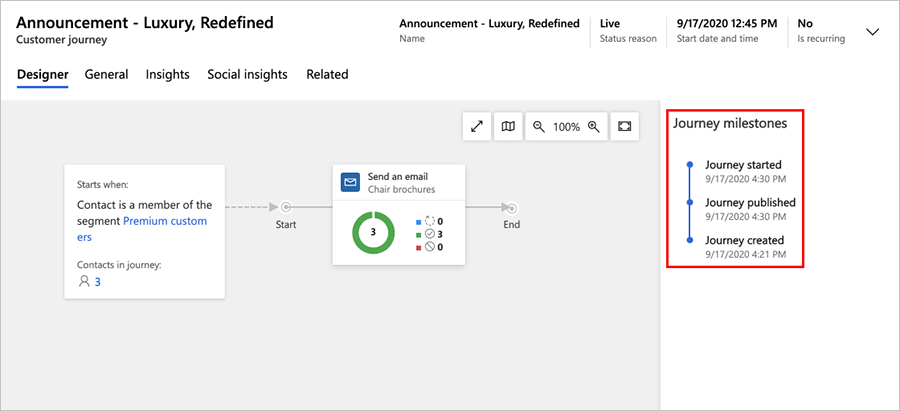Open the minimap icon in canvas toolbar
The height and width of the screenshot is (411, 900).
click(508, 127)
